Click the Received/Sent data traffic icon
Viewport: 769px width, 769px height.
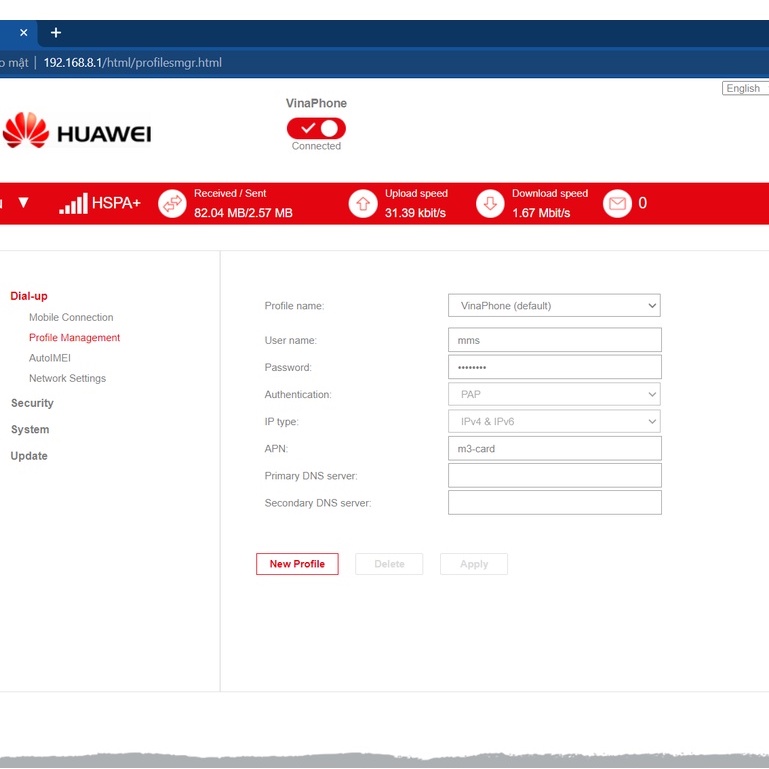172,203
